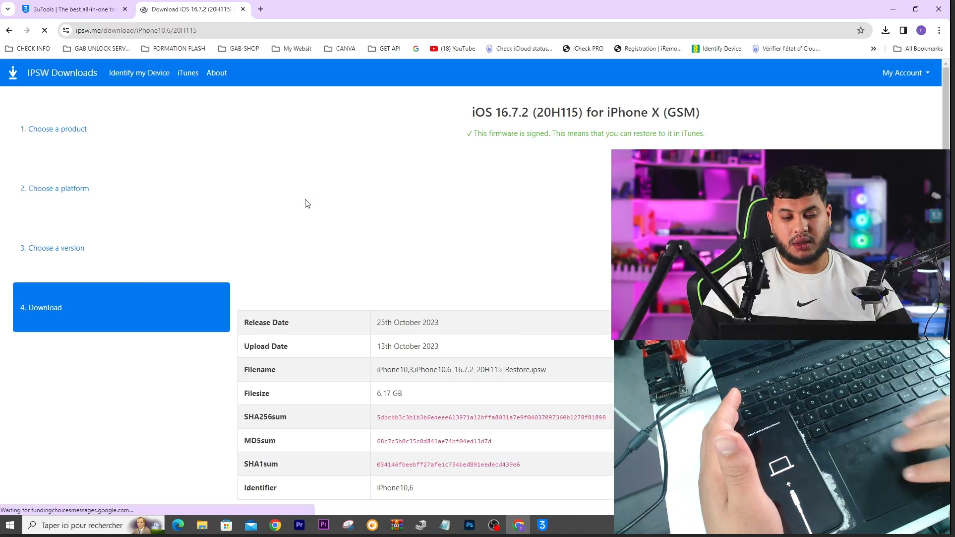Click the Windows Start button

pos(10,525)
